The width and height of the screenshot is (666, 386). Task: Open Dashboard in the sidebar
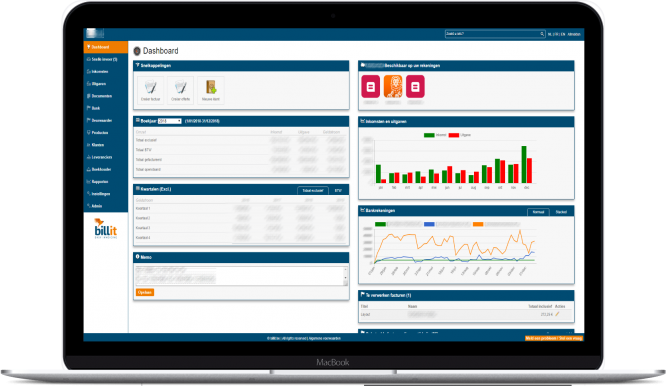point(105,47)
